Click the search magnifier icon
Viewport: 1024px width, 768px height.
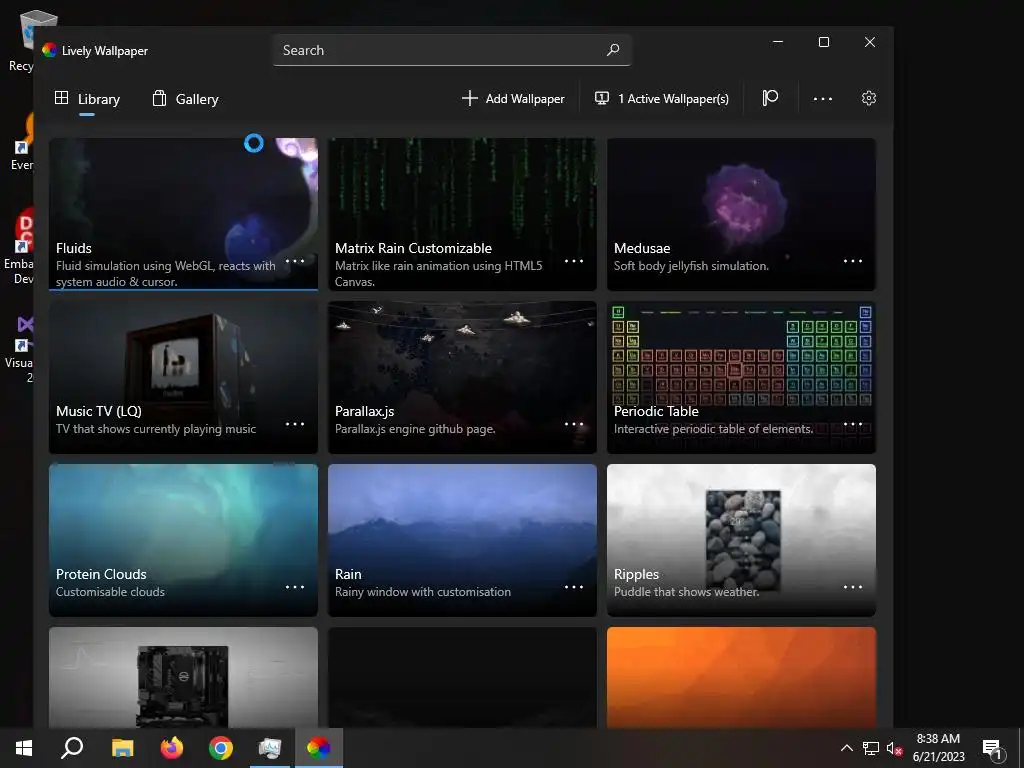pos(613,50)
